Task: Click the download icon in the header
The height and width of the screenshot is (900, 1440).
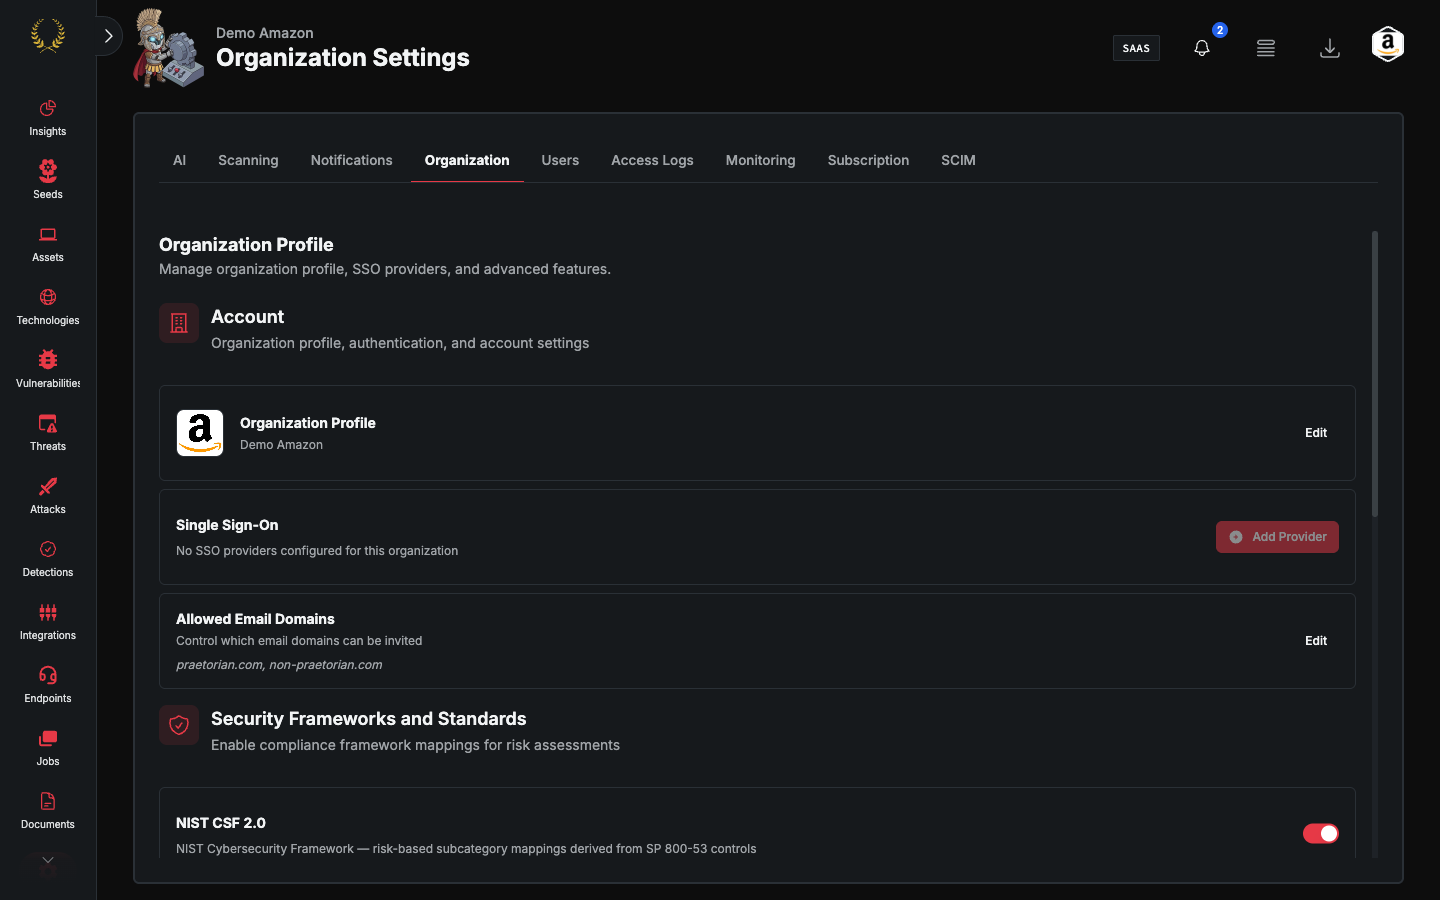Action: pyautogui.click(x=1330, y=48)
